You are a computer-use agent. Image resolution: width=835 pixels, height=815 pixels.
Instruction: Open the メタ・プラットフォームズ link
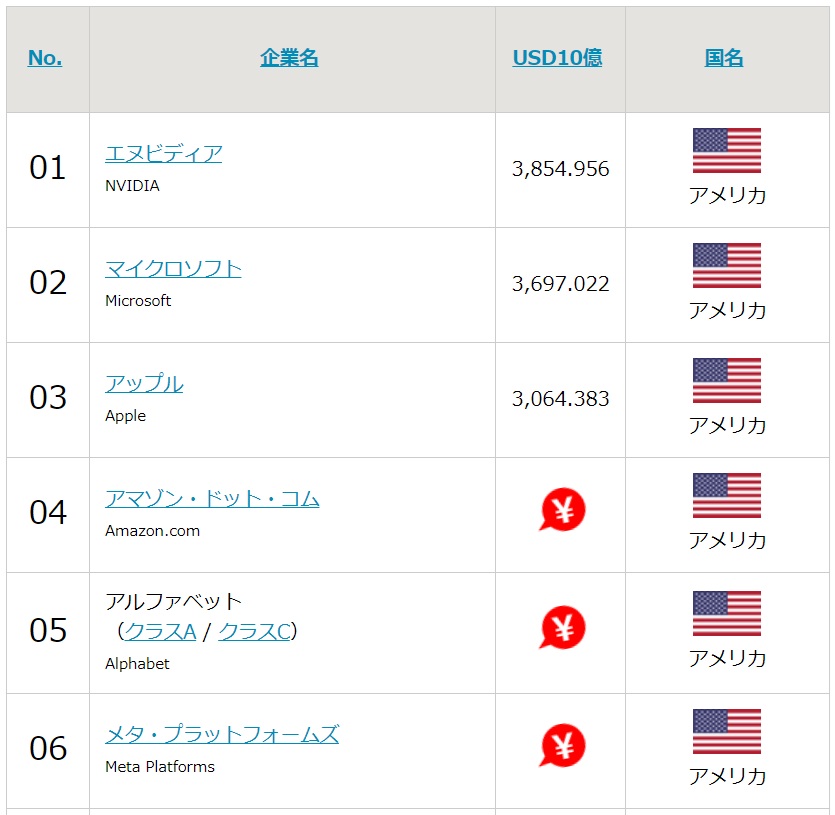click(222, 735)
